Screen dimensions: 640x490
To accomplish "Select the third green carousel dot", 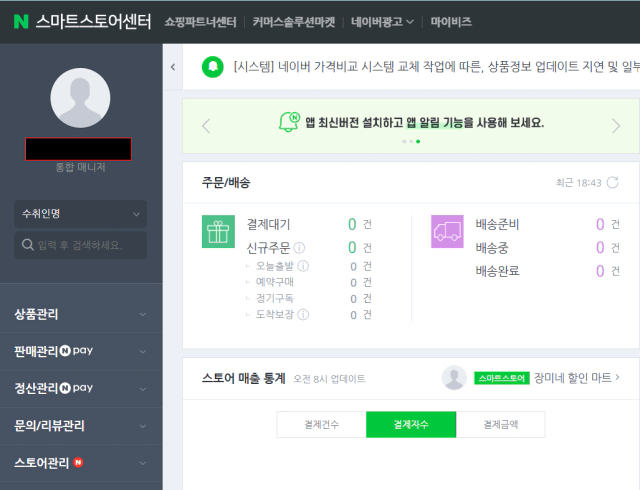I will point(418,141).
